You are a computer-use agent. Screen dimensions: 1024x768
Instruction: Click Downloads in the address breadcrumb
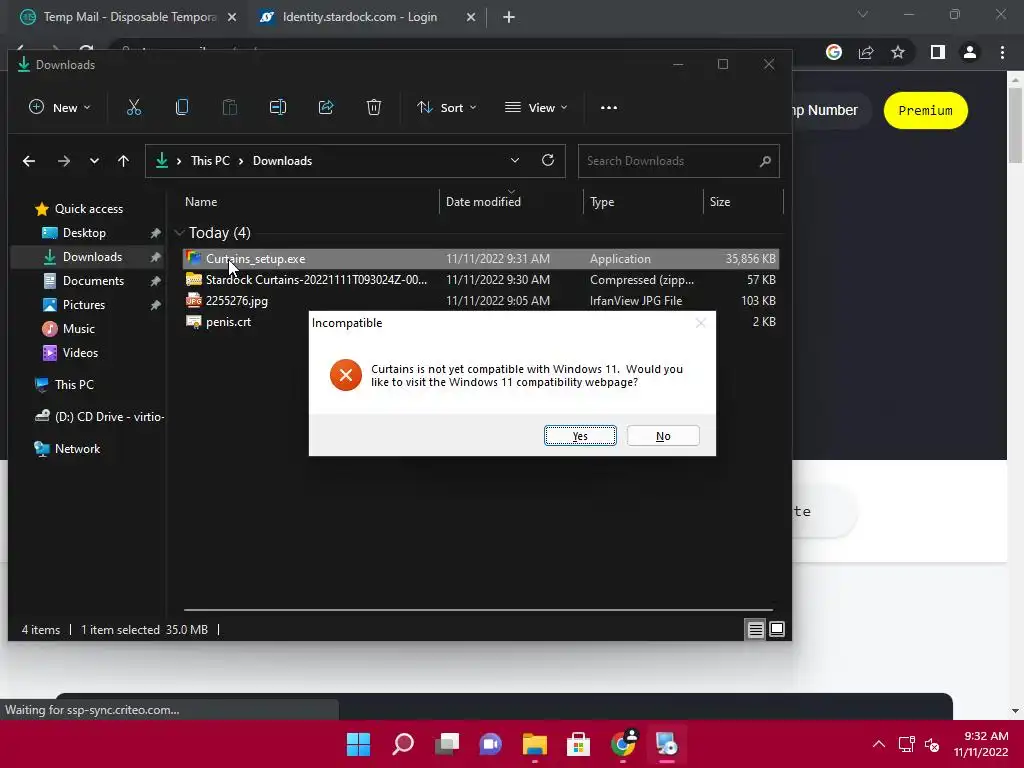[282, 161]
